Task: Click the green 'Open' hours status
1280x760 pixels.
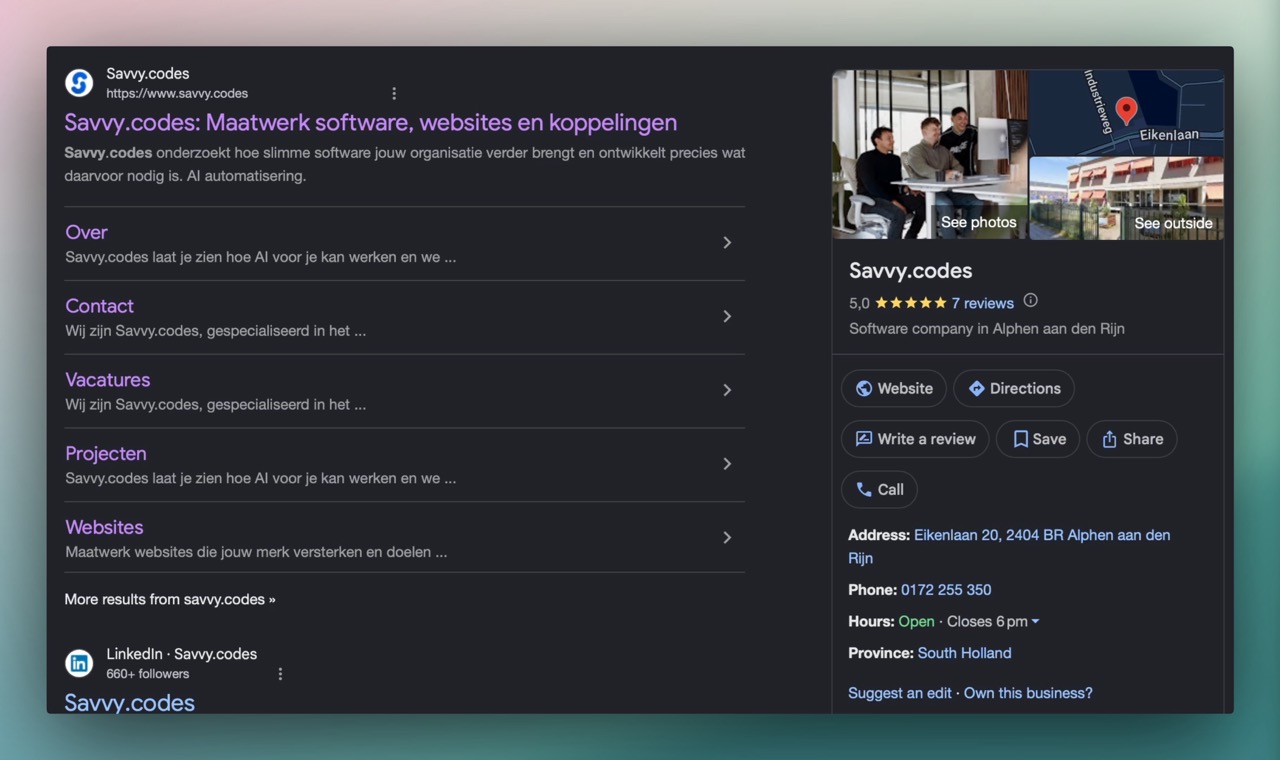Action: [916, 622]
